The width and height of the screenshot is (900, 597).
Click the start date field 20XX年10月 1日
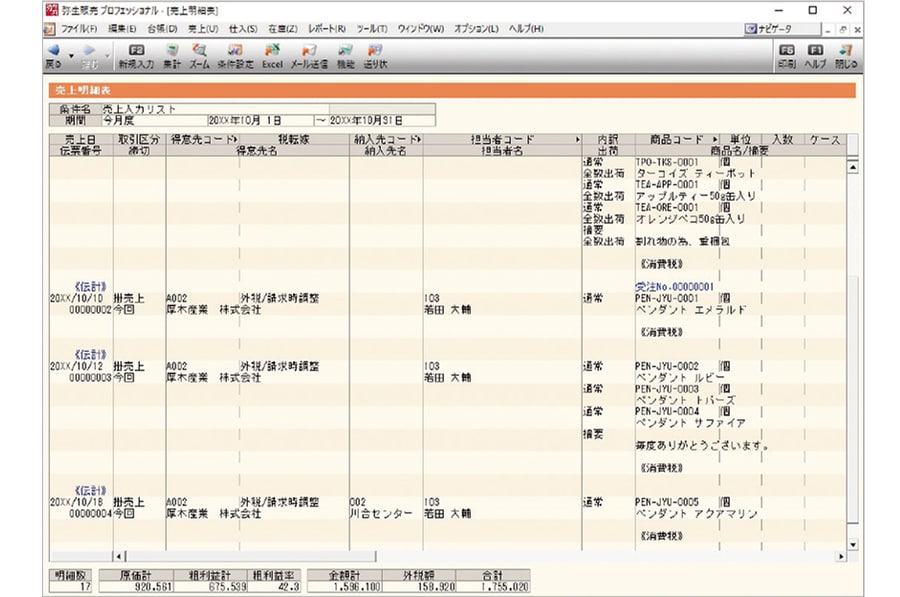[260, 121]
